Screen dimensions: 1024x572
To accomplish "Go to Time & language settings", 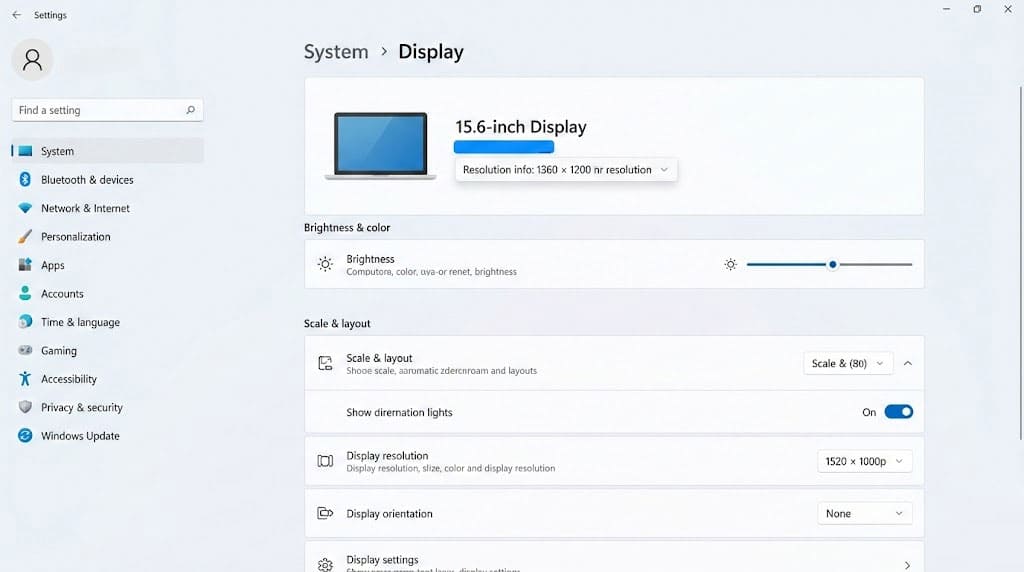I will tap(80, 322).
